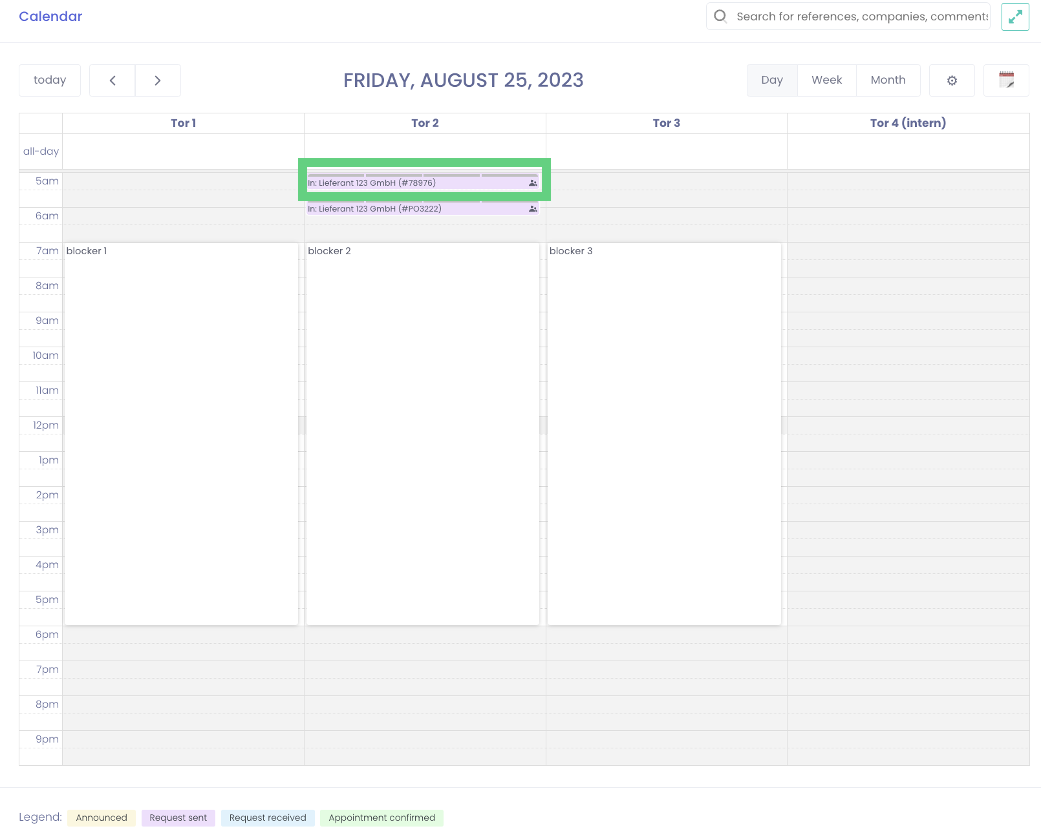Switch to Week view
Viewport: 1062px width, 834px height.
[827, 81]
